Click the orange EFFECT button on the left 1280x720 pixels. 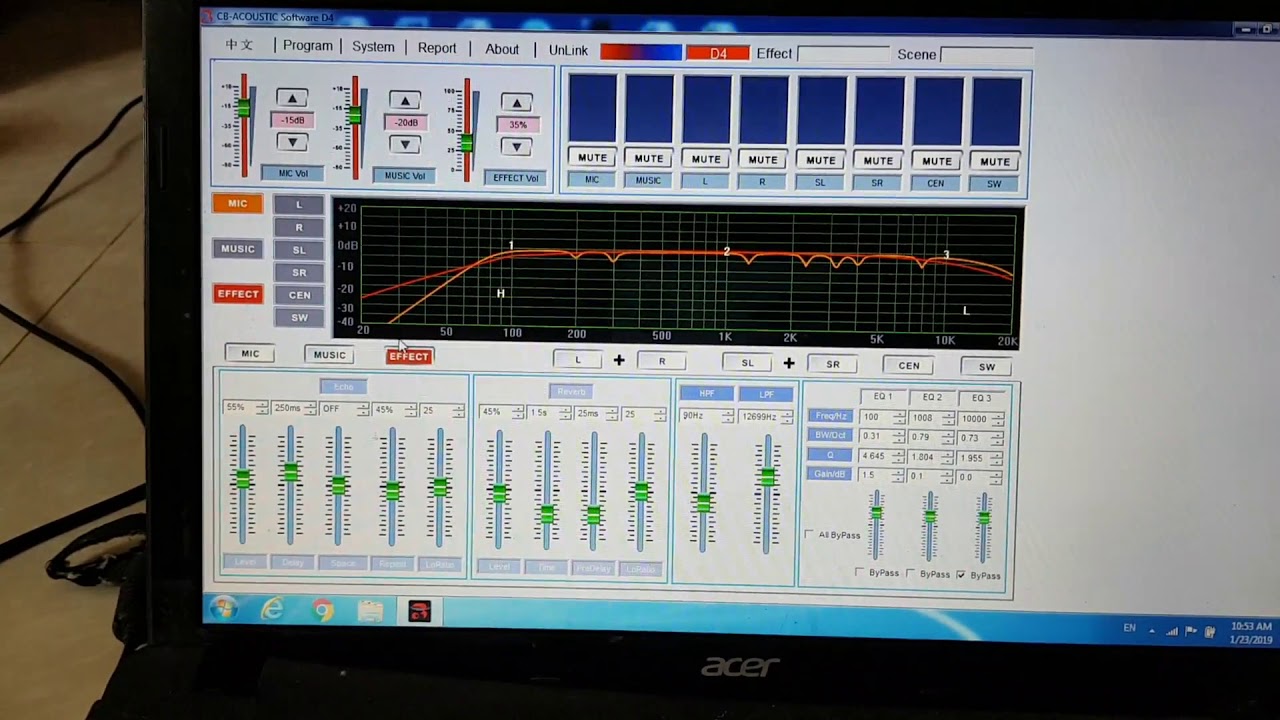[x=238, y=294]
